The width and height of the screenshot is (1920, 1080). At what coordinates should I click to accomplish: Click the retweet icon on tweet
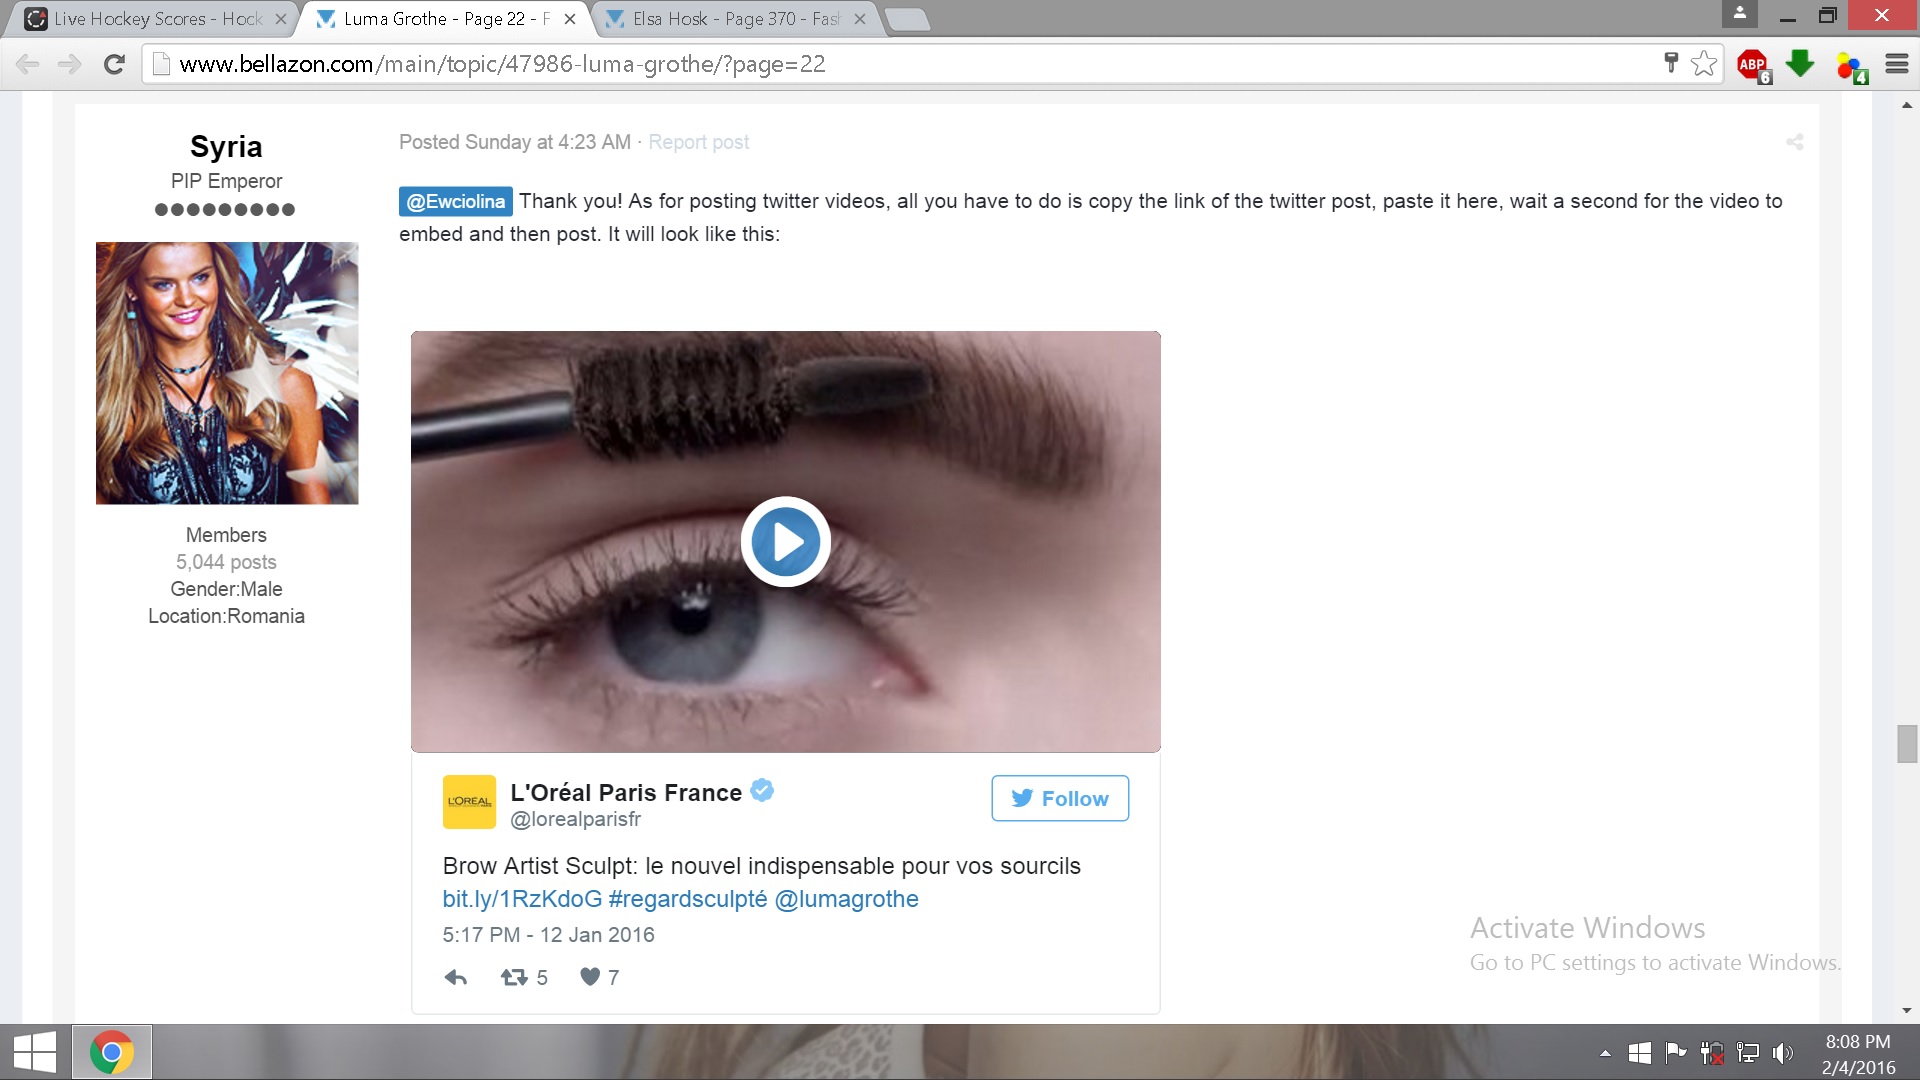[x=514, y=977]
